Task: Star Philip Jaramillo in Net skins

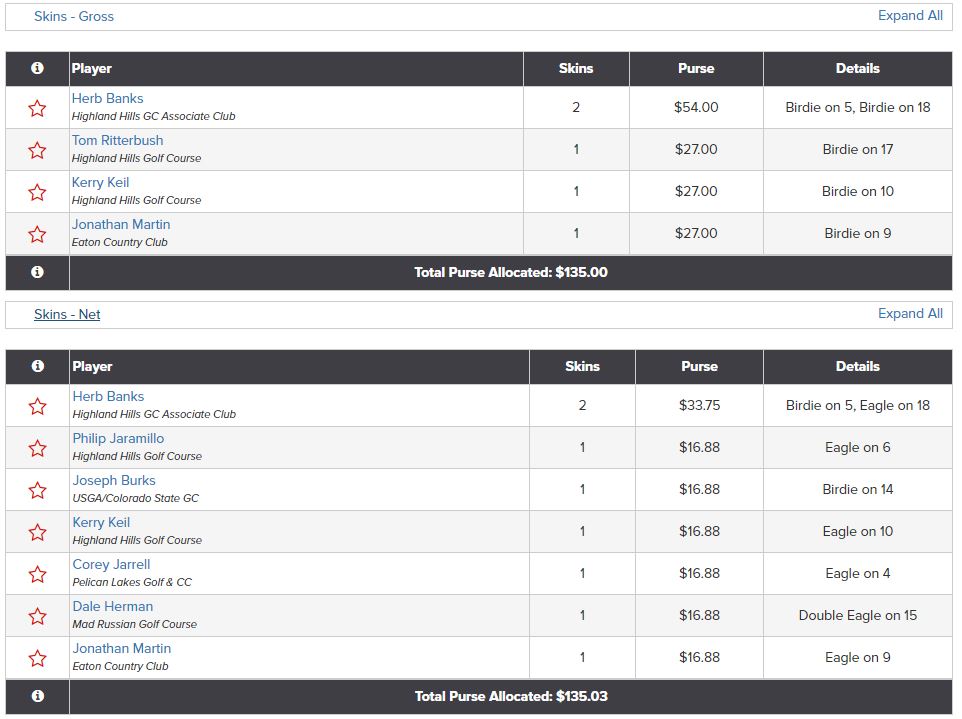Action: point(37,448)
